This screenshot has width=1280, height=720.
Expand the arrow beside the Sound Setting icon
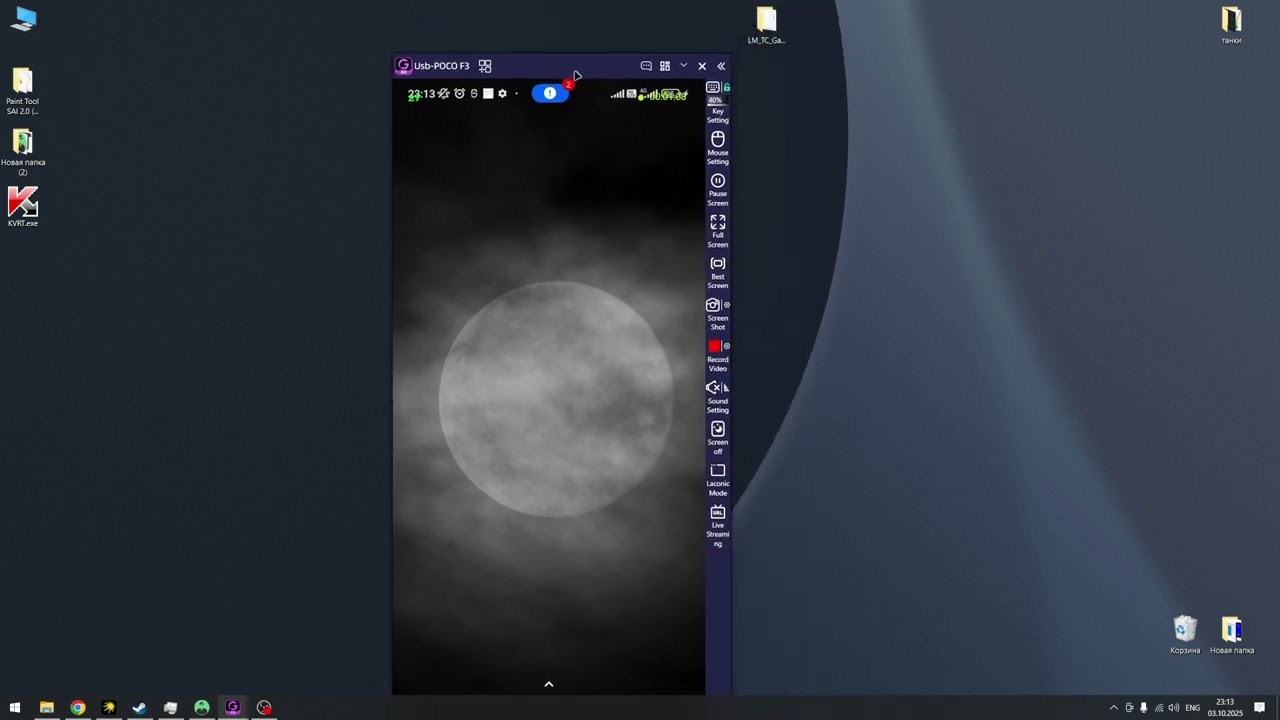(727, 387)
